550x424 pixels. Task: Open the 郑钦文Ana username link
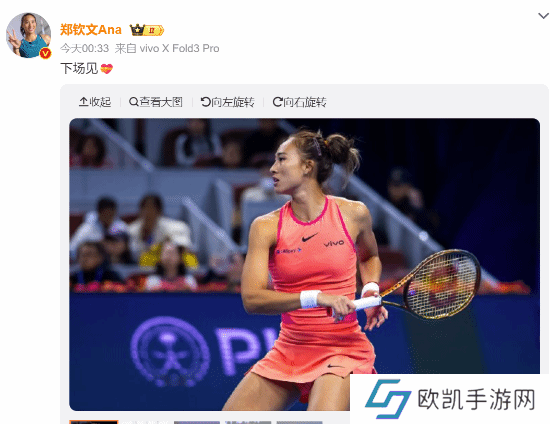(x=90, y=30)
